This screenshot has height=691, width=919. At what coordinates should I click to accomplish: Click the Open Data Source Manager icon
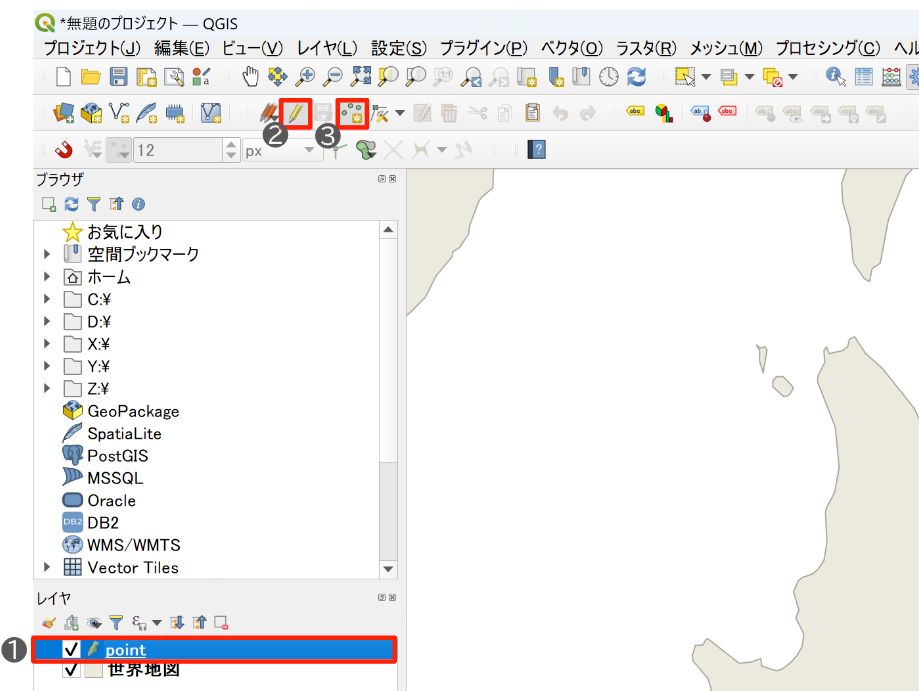click(63, 113)
